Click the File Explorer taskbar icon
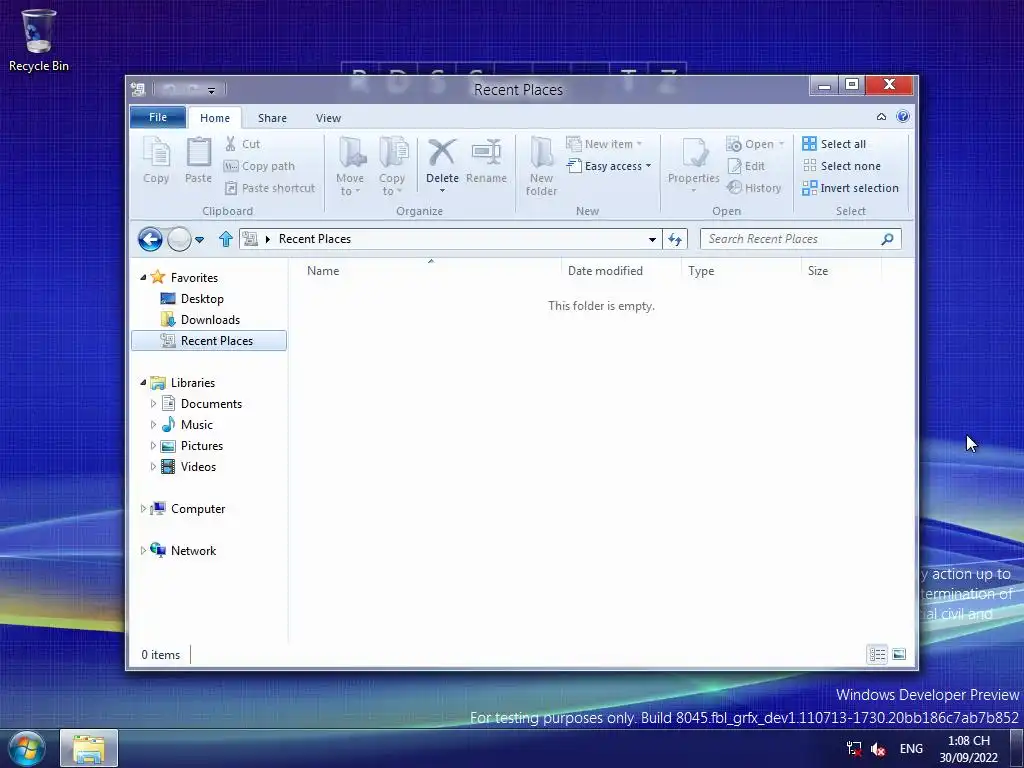This screenshot has height=768, width=1024. tap(89, 748)
